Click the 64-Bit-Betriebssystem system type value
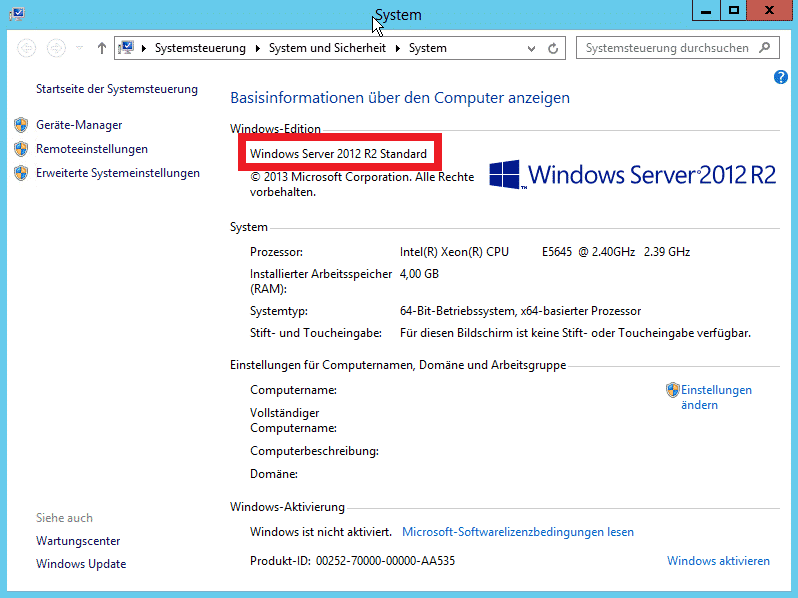Image resolution: width=798 pixels, height=598 pixels. click(520, 311)
